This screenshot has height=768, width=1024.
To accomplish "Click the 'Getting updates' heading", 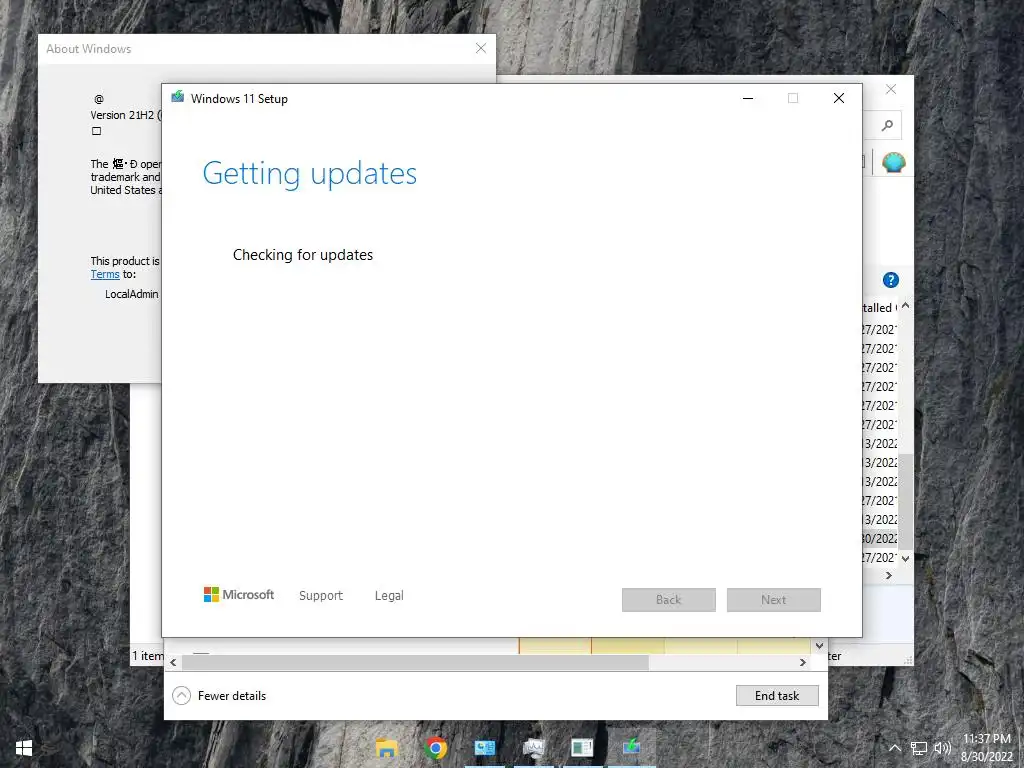I will pos(310,174).
